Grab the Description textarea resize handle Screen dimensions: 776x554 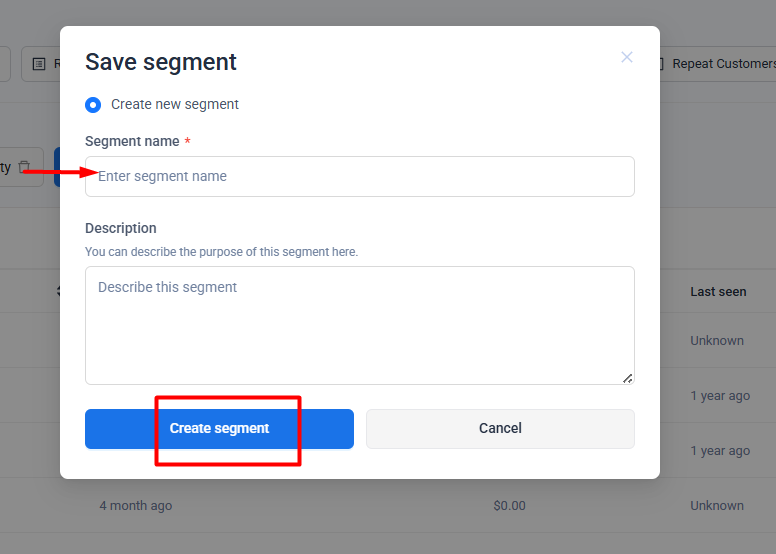click(627, 378)
